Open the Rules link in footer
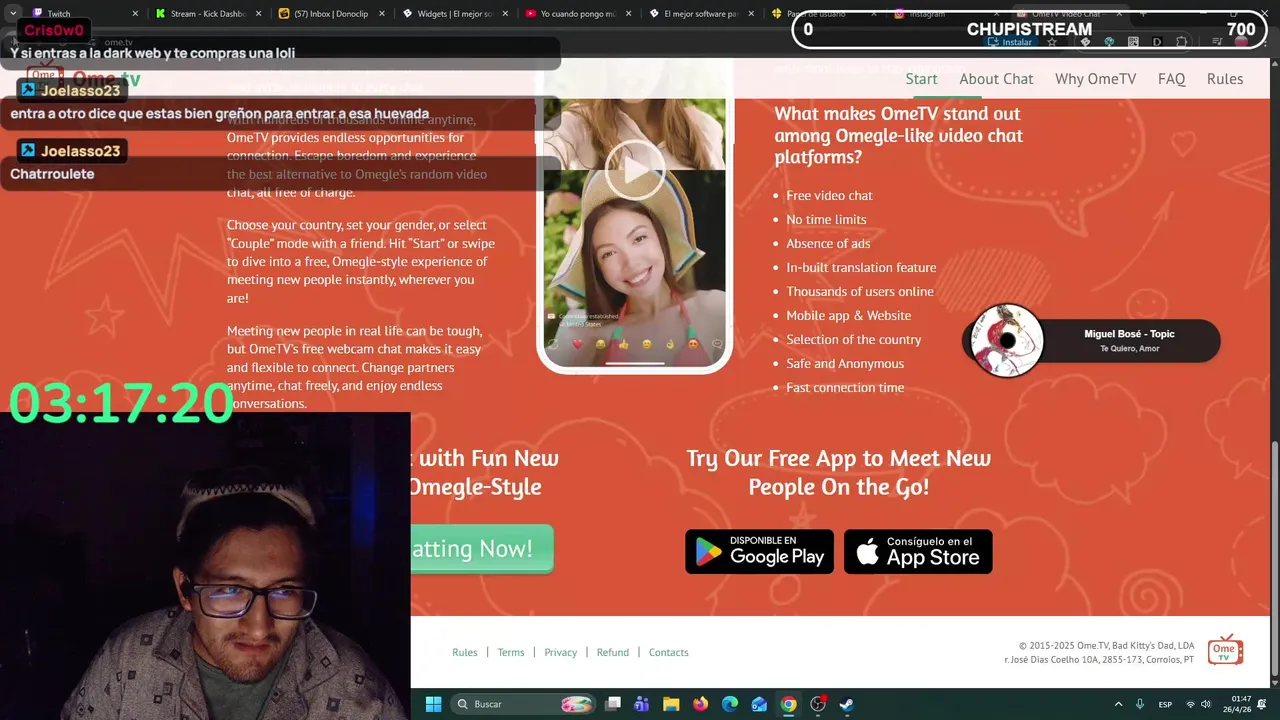This screenshot has height=720, width=1280. pyautogui.click(x=465, y=652)
